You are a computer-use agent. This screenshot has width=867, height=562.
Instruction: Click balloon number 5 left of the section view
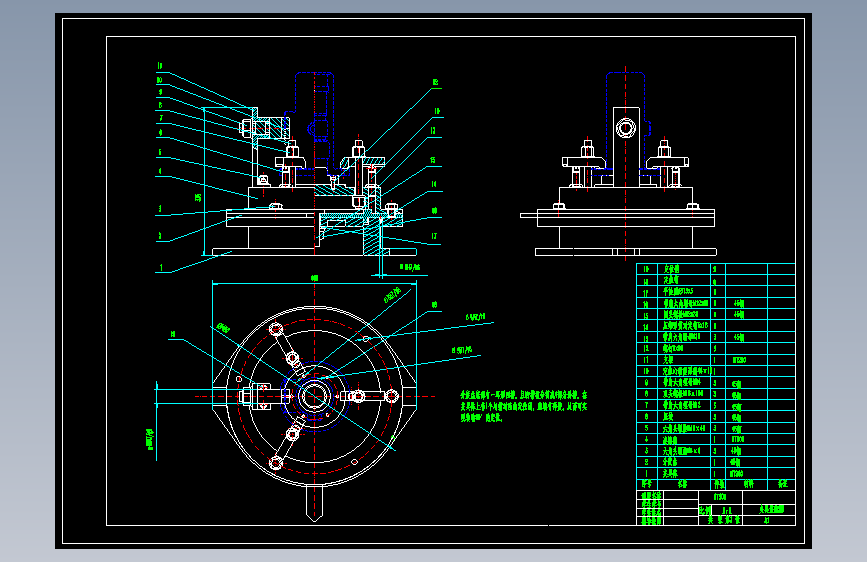(160, 153)
